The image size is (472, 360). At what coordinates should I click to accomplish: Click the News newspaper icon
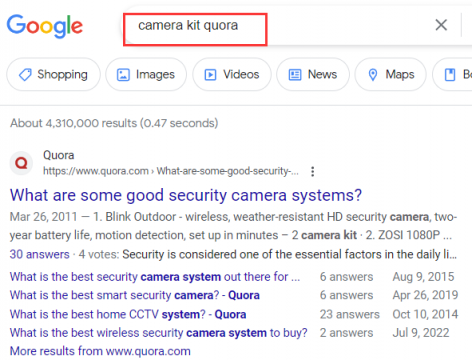coord(295,75)
